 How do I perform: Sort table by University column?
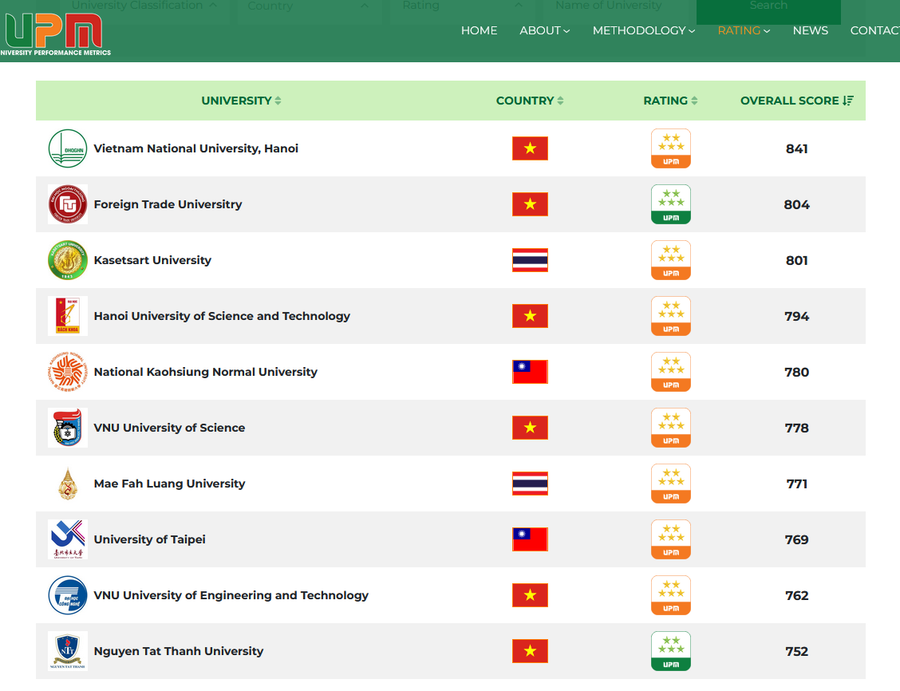pyautogui.click(x=241, y=101)
